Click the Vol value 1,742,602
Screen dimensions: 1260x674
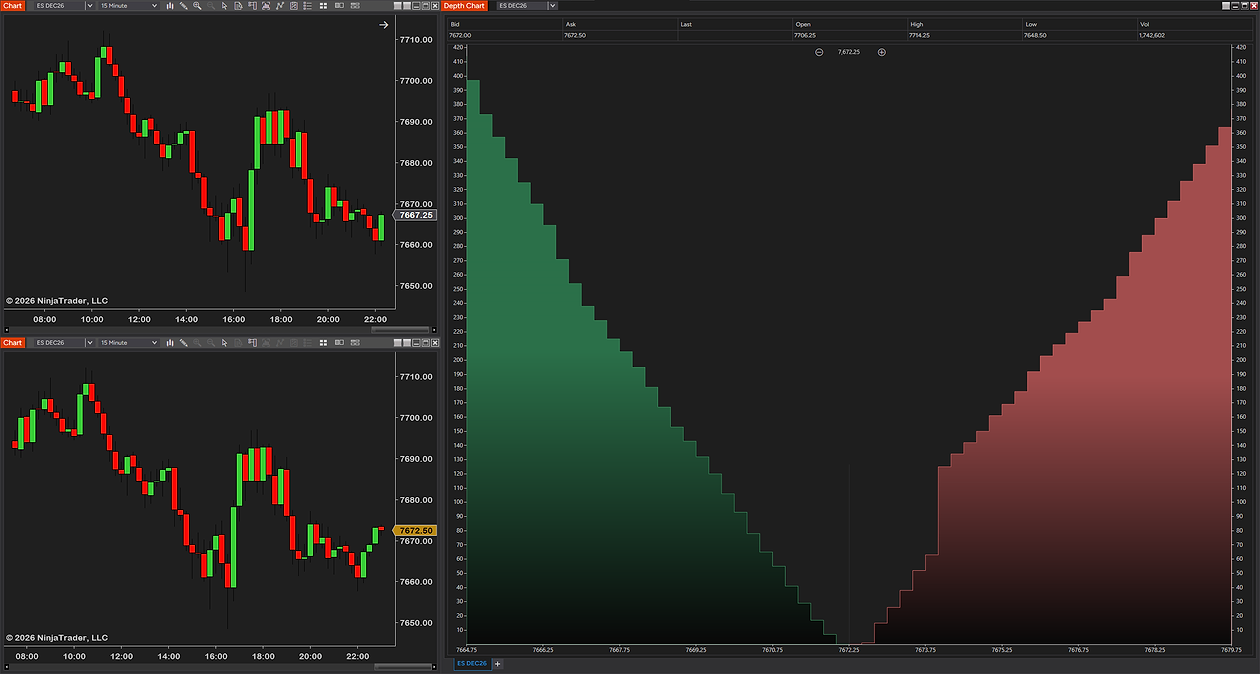(1152, 35)
